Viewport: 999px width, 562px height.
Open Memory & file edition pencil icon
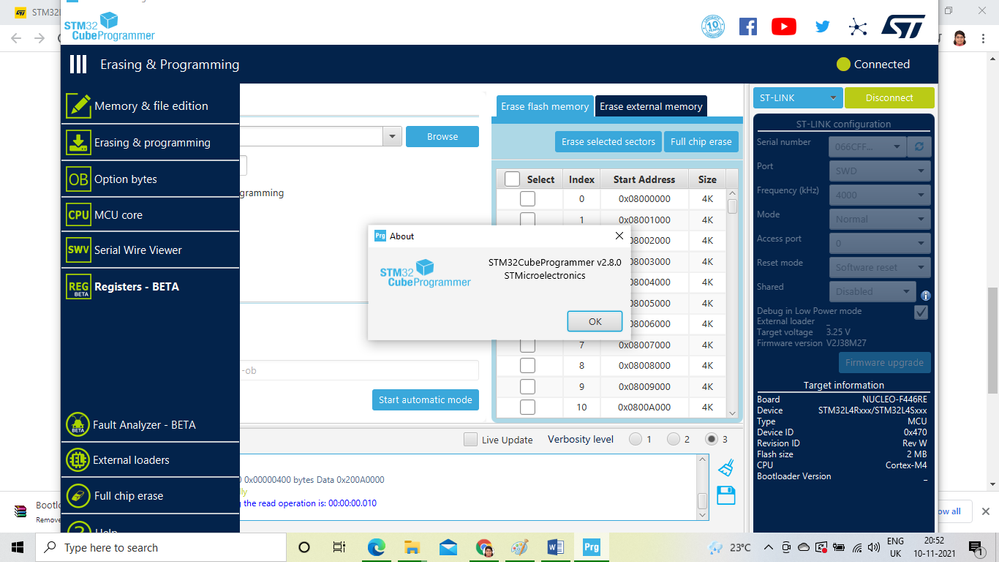78,106
